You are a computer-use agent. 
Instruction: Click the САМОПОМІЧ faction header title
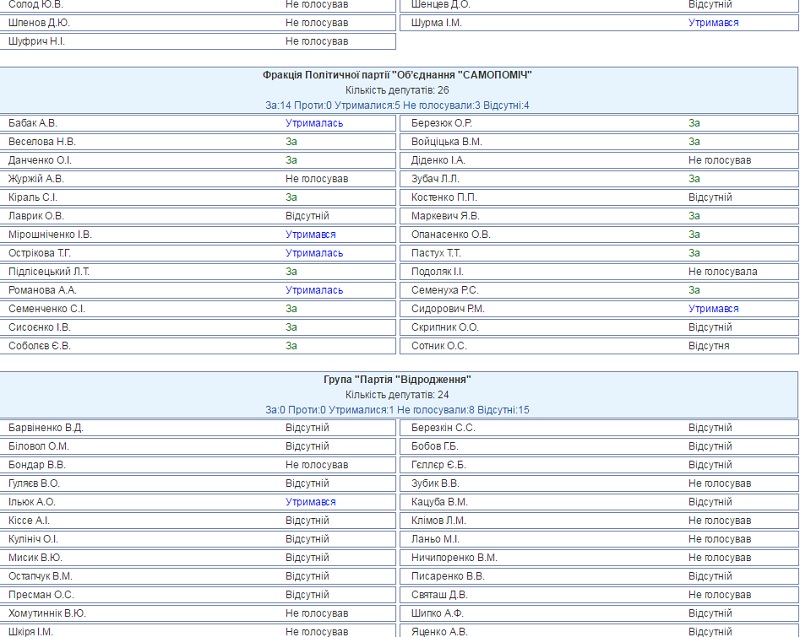[397, 75]
